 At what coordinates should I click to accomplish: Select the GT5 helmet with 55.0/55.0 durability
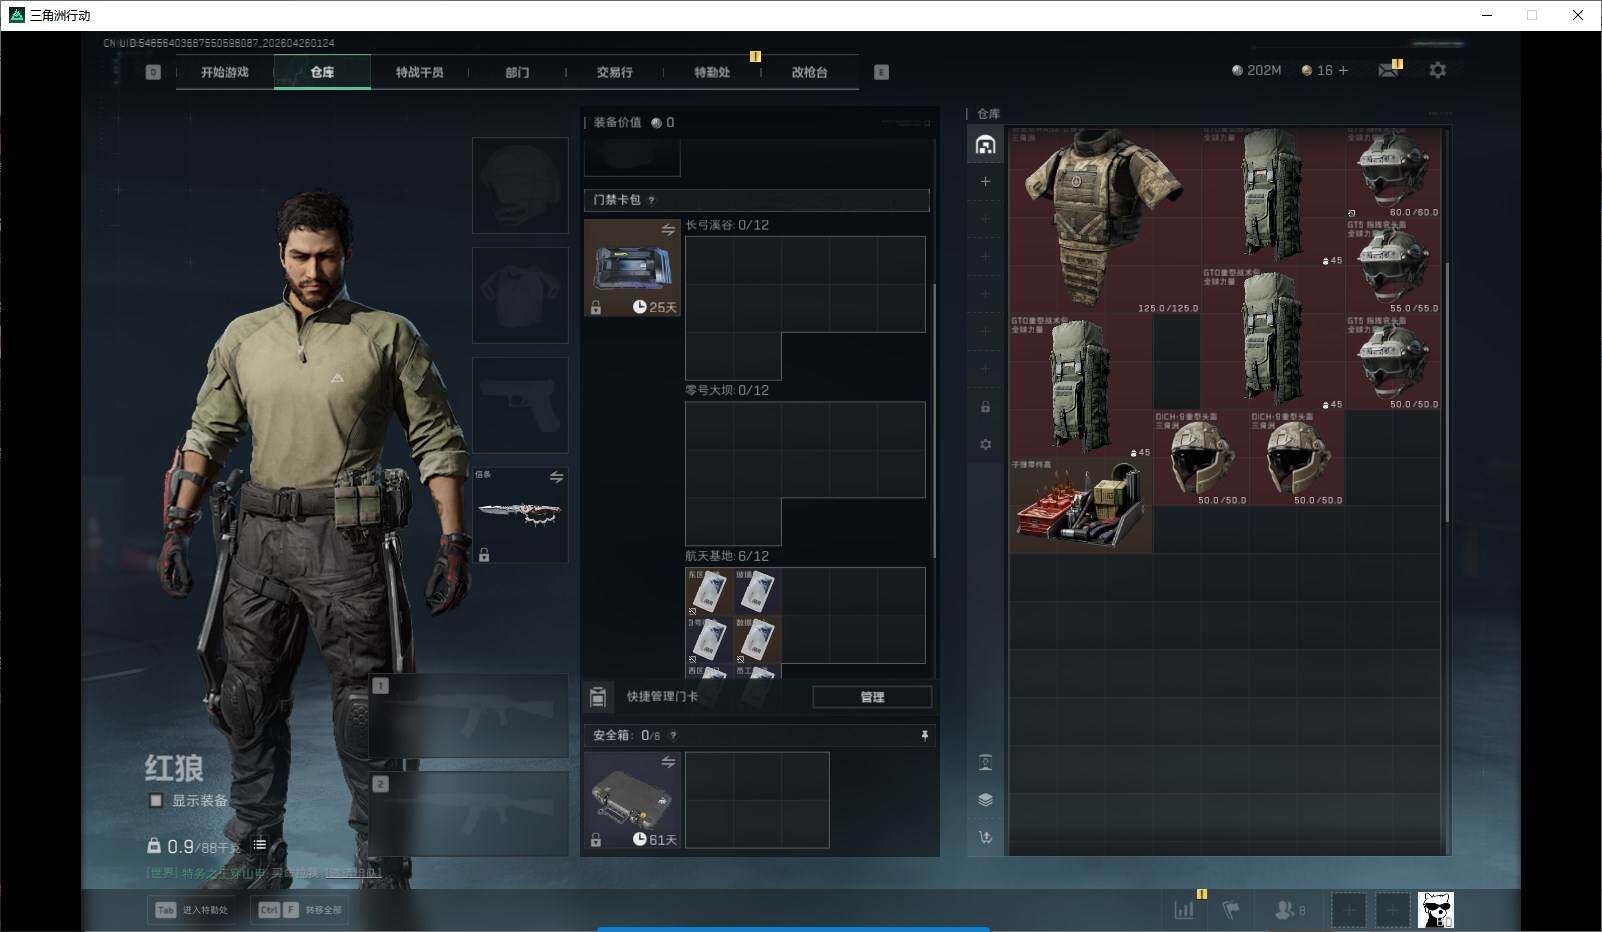coord(1394,268)
